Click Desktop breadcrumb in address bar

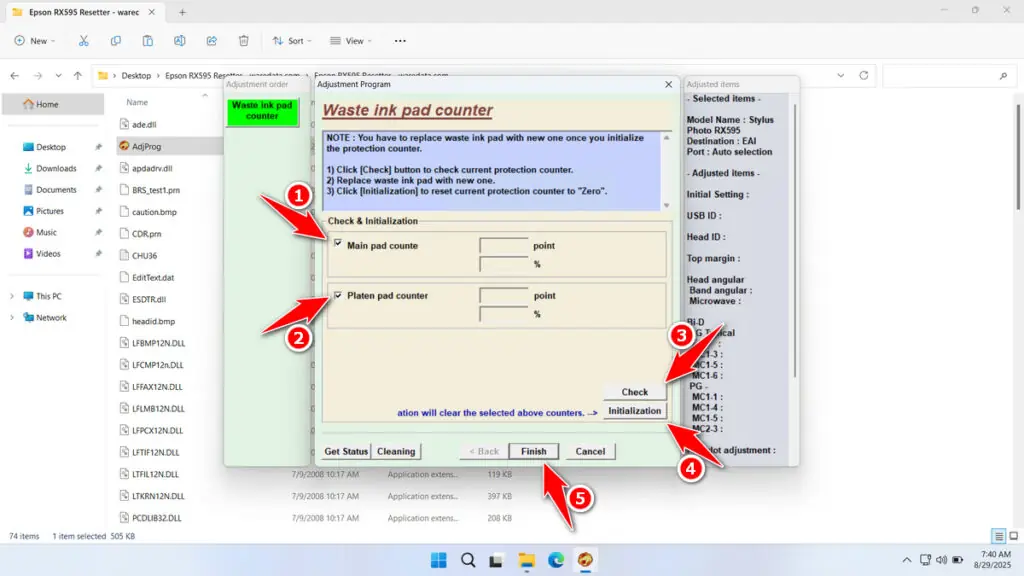(136, 76)
